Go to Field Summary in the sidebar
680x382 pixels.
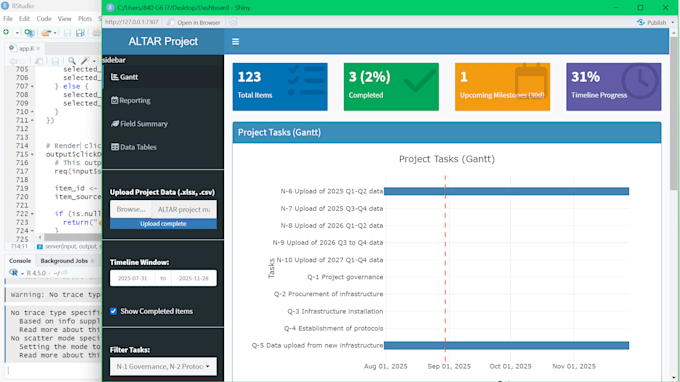(163, 124)
